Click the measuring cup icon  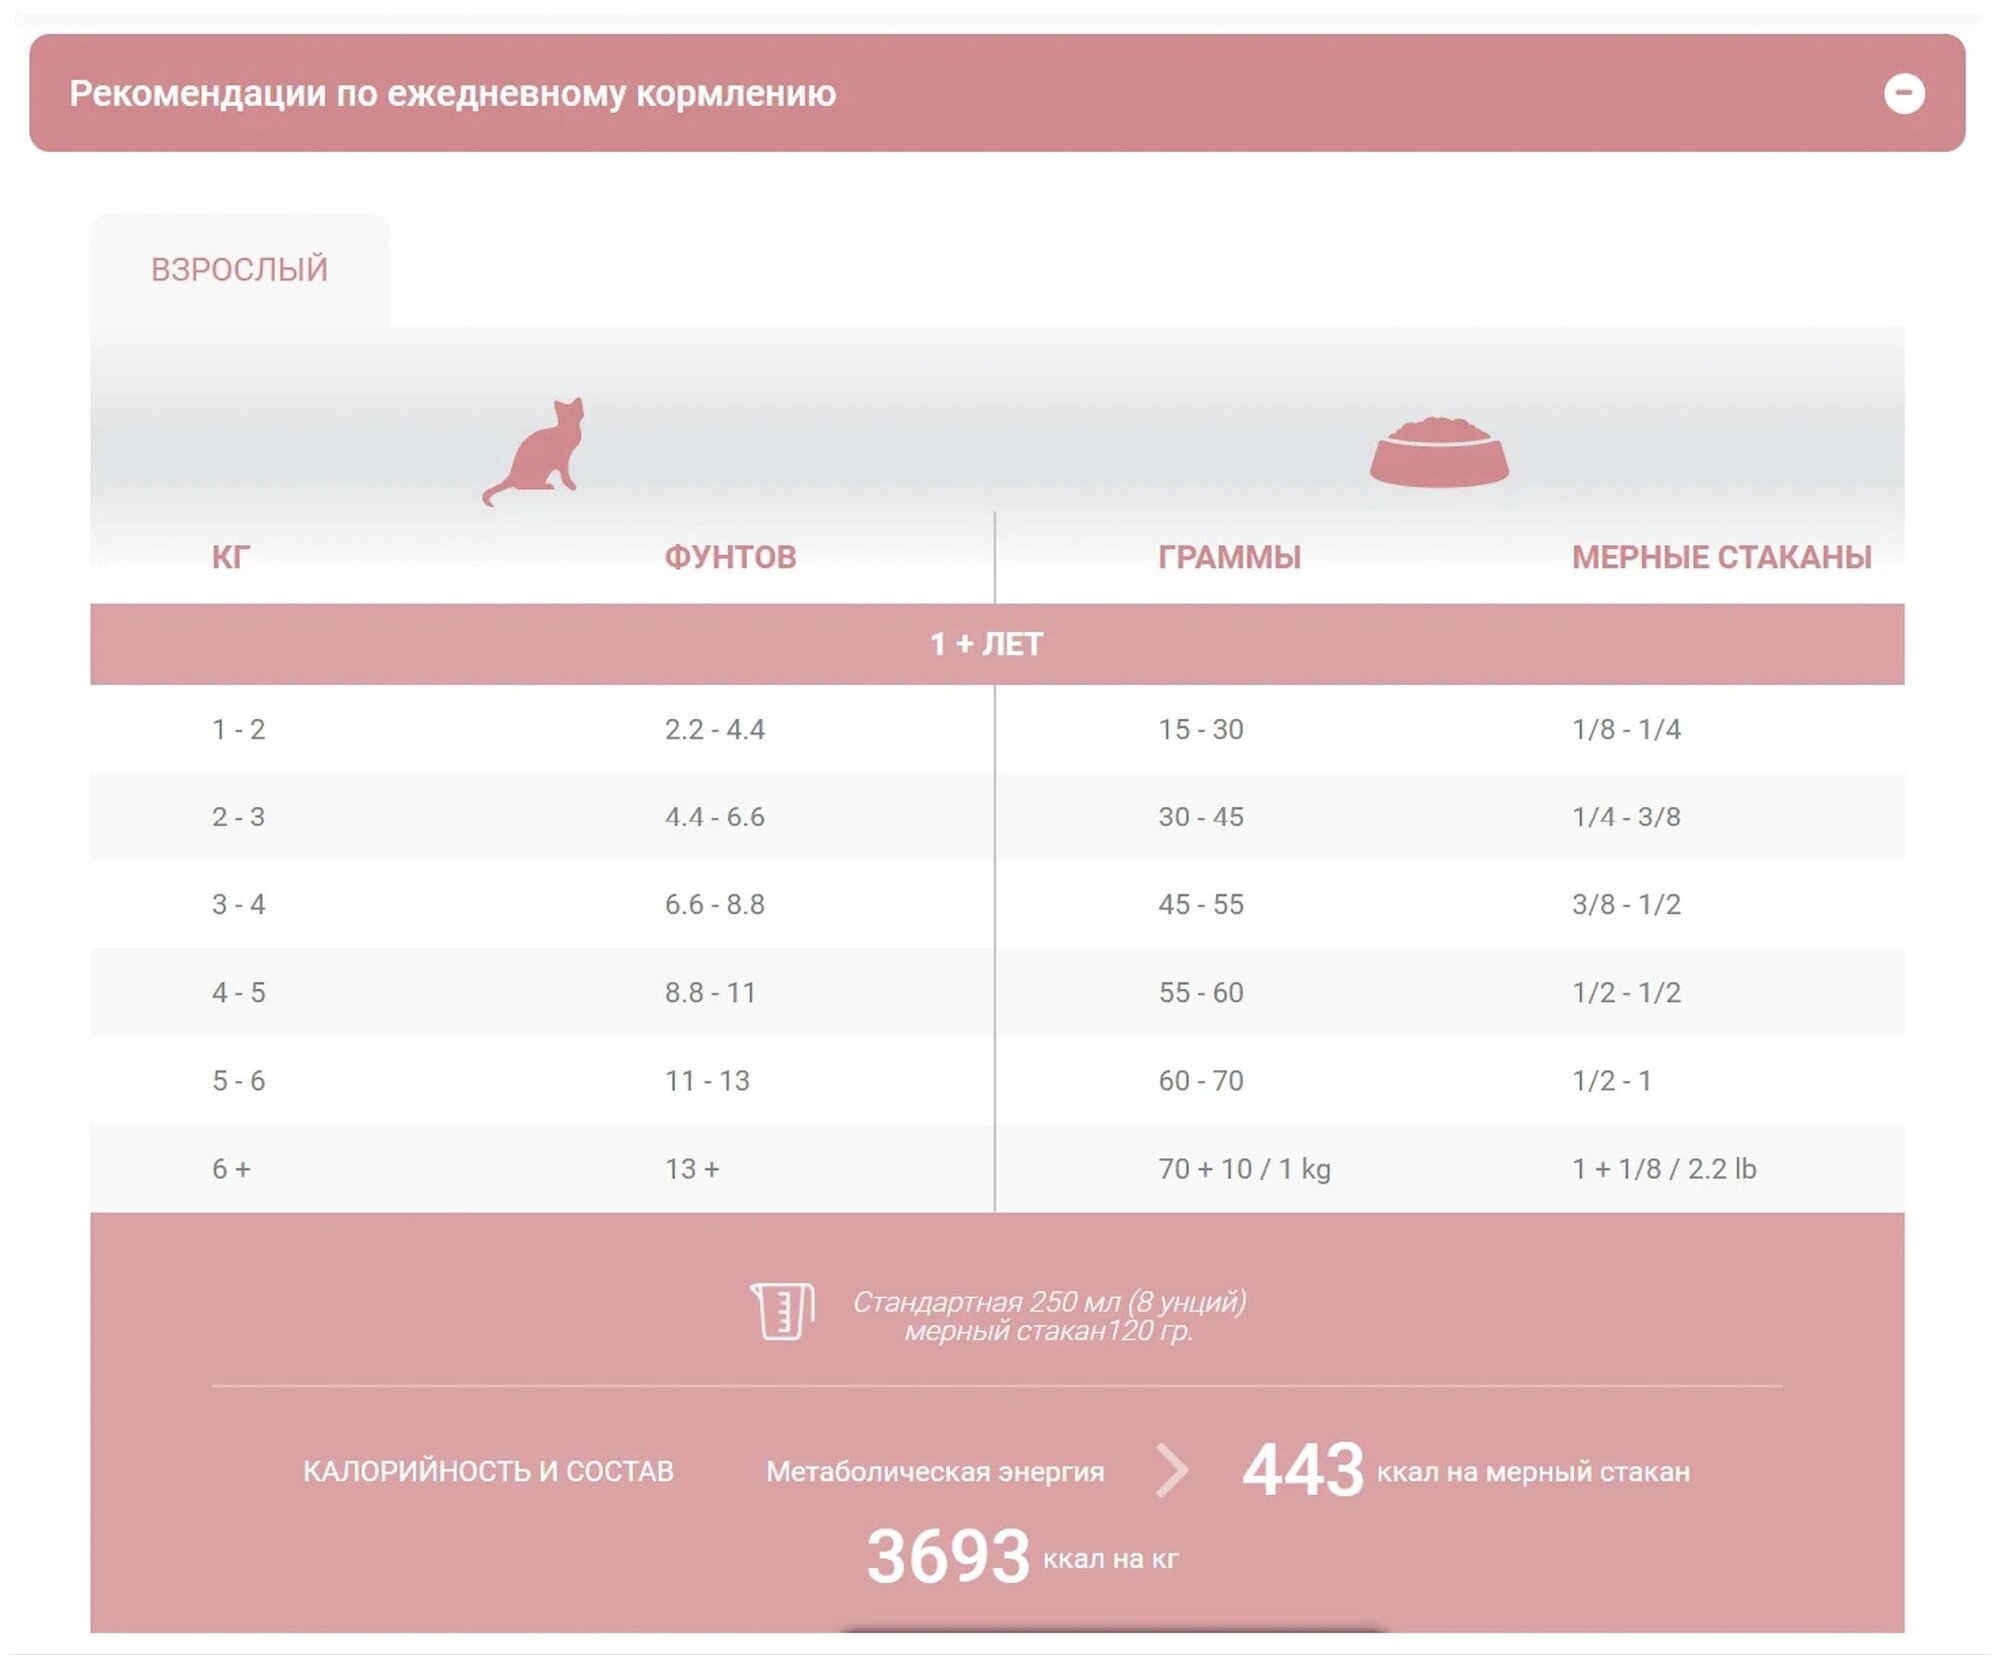[x=783, y=1311]
